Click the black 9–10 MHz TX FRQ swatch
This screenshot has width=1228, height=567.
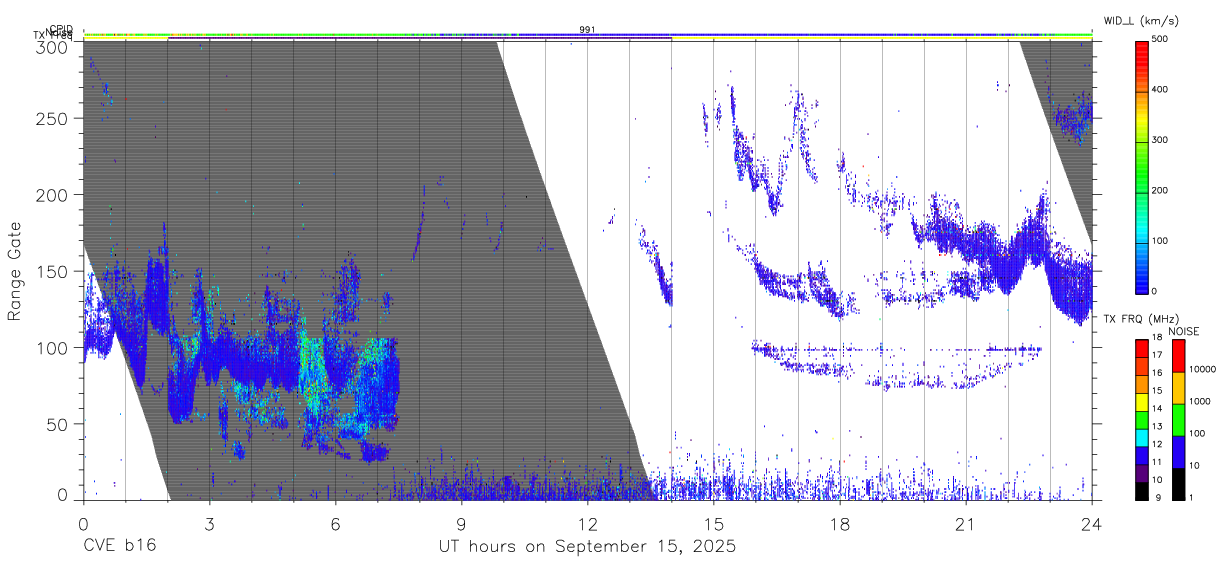click(x=1141, y=491)
